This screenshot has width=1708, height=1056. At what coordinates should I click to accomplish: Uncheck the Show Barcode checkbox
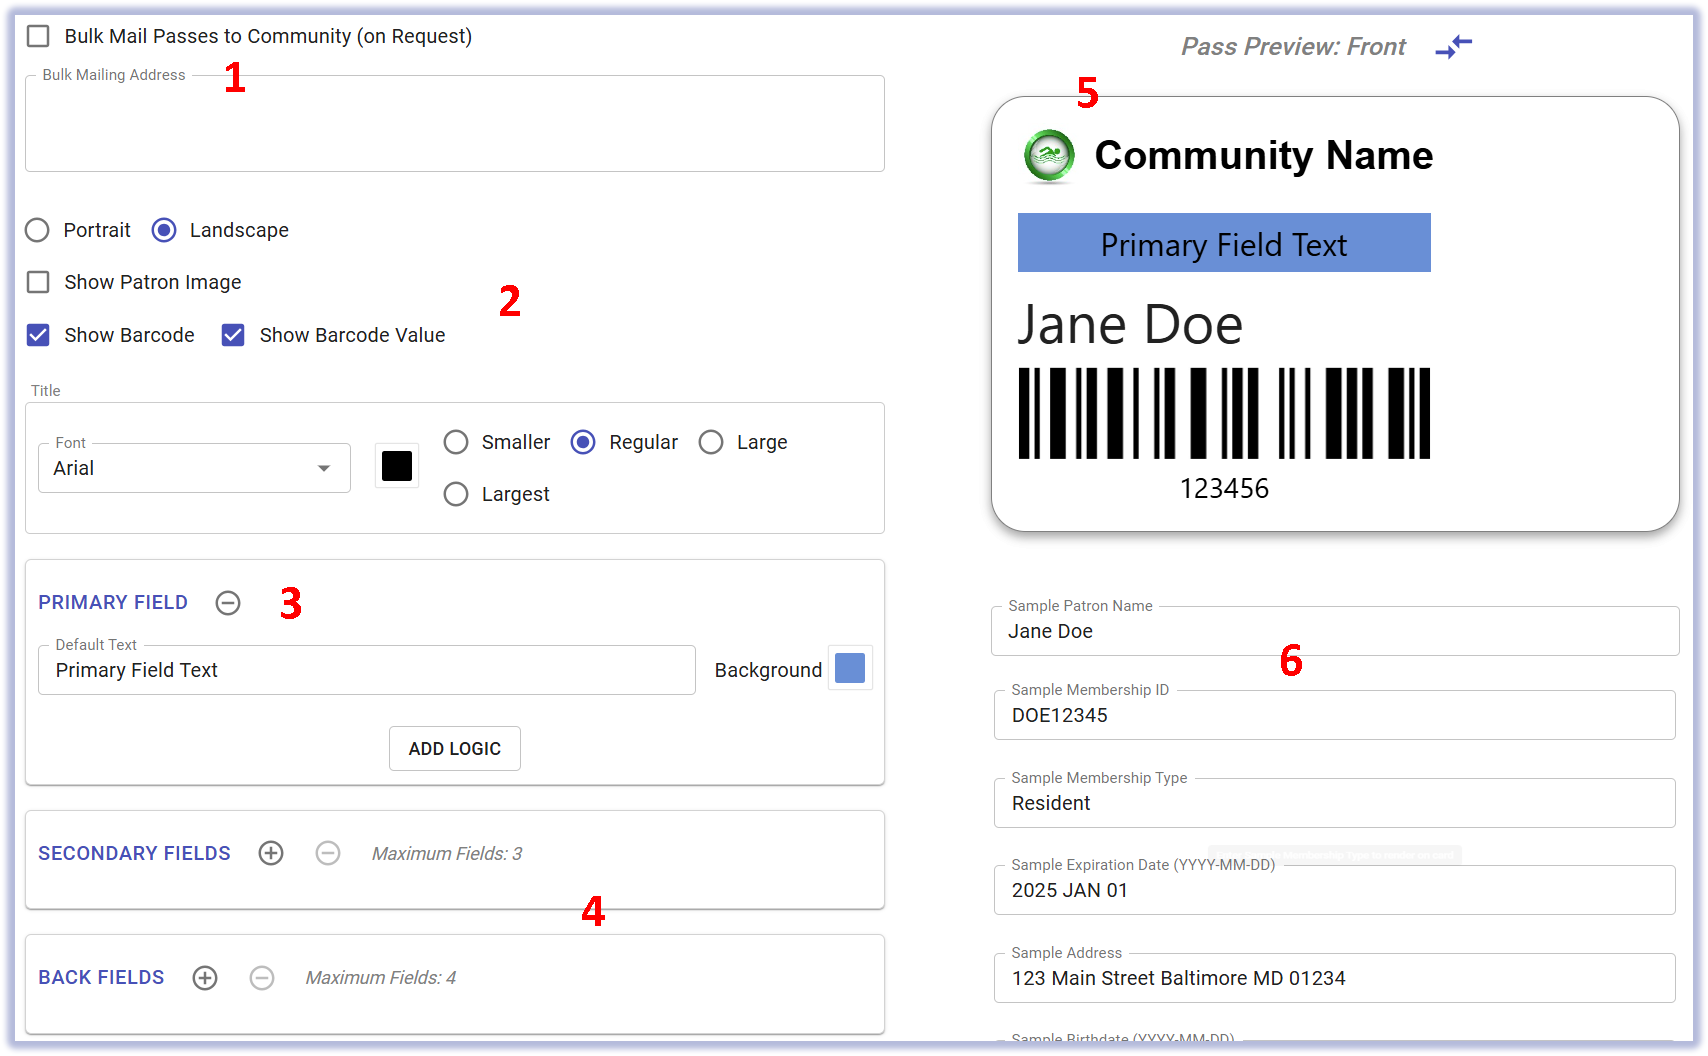coord(38,335)
